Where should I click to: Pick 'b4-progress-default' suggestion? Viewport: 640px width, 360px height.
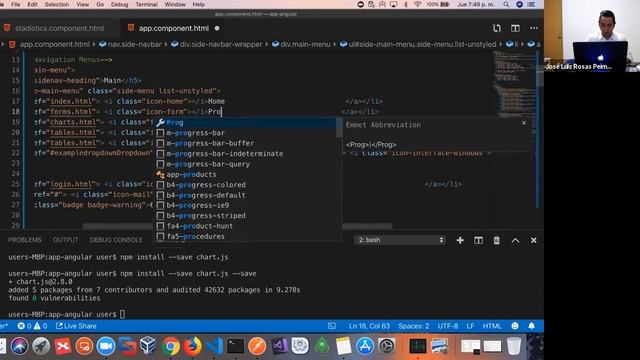(x=245, y=195)
